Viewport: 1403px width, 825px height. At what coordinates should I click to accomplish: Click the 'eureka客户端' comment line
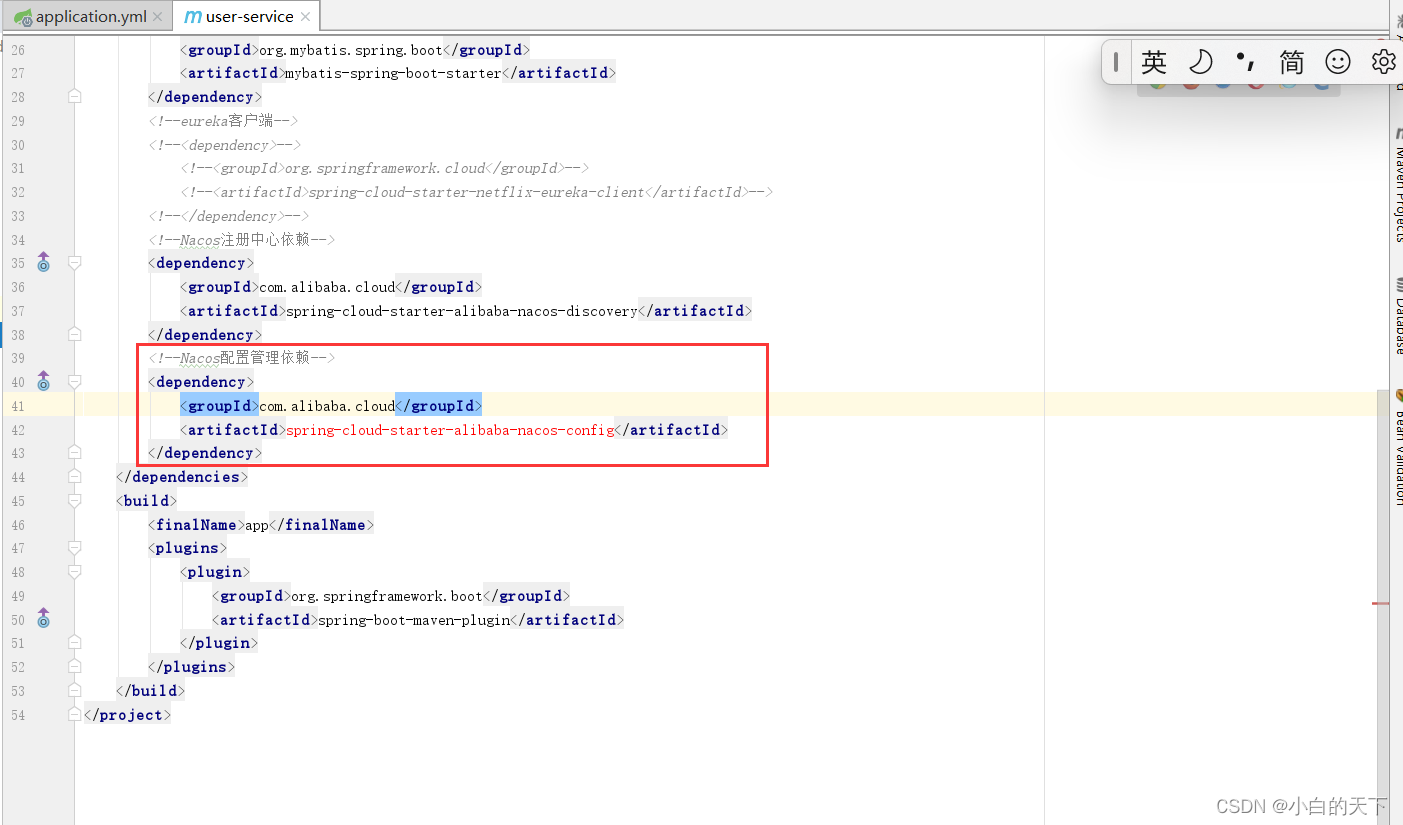point(223,121)
